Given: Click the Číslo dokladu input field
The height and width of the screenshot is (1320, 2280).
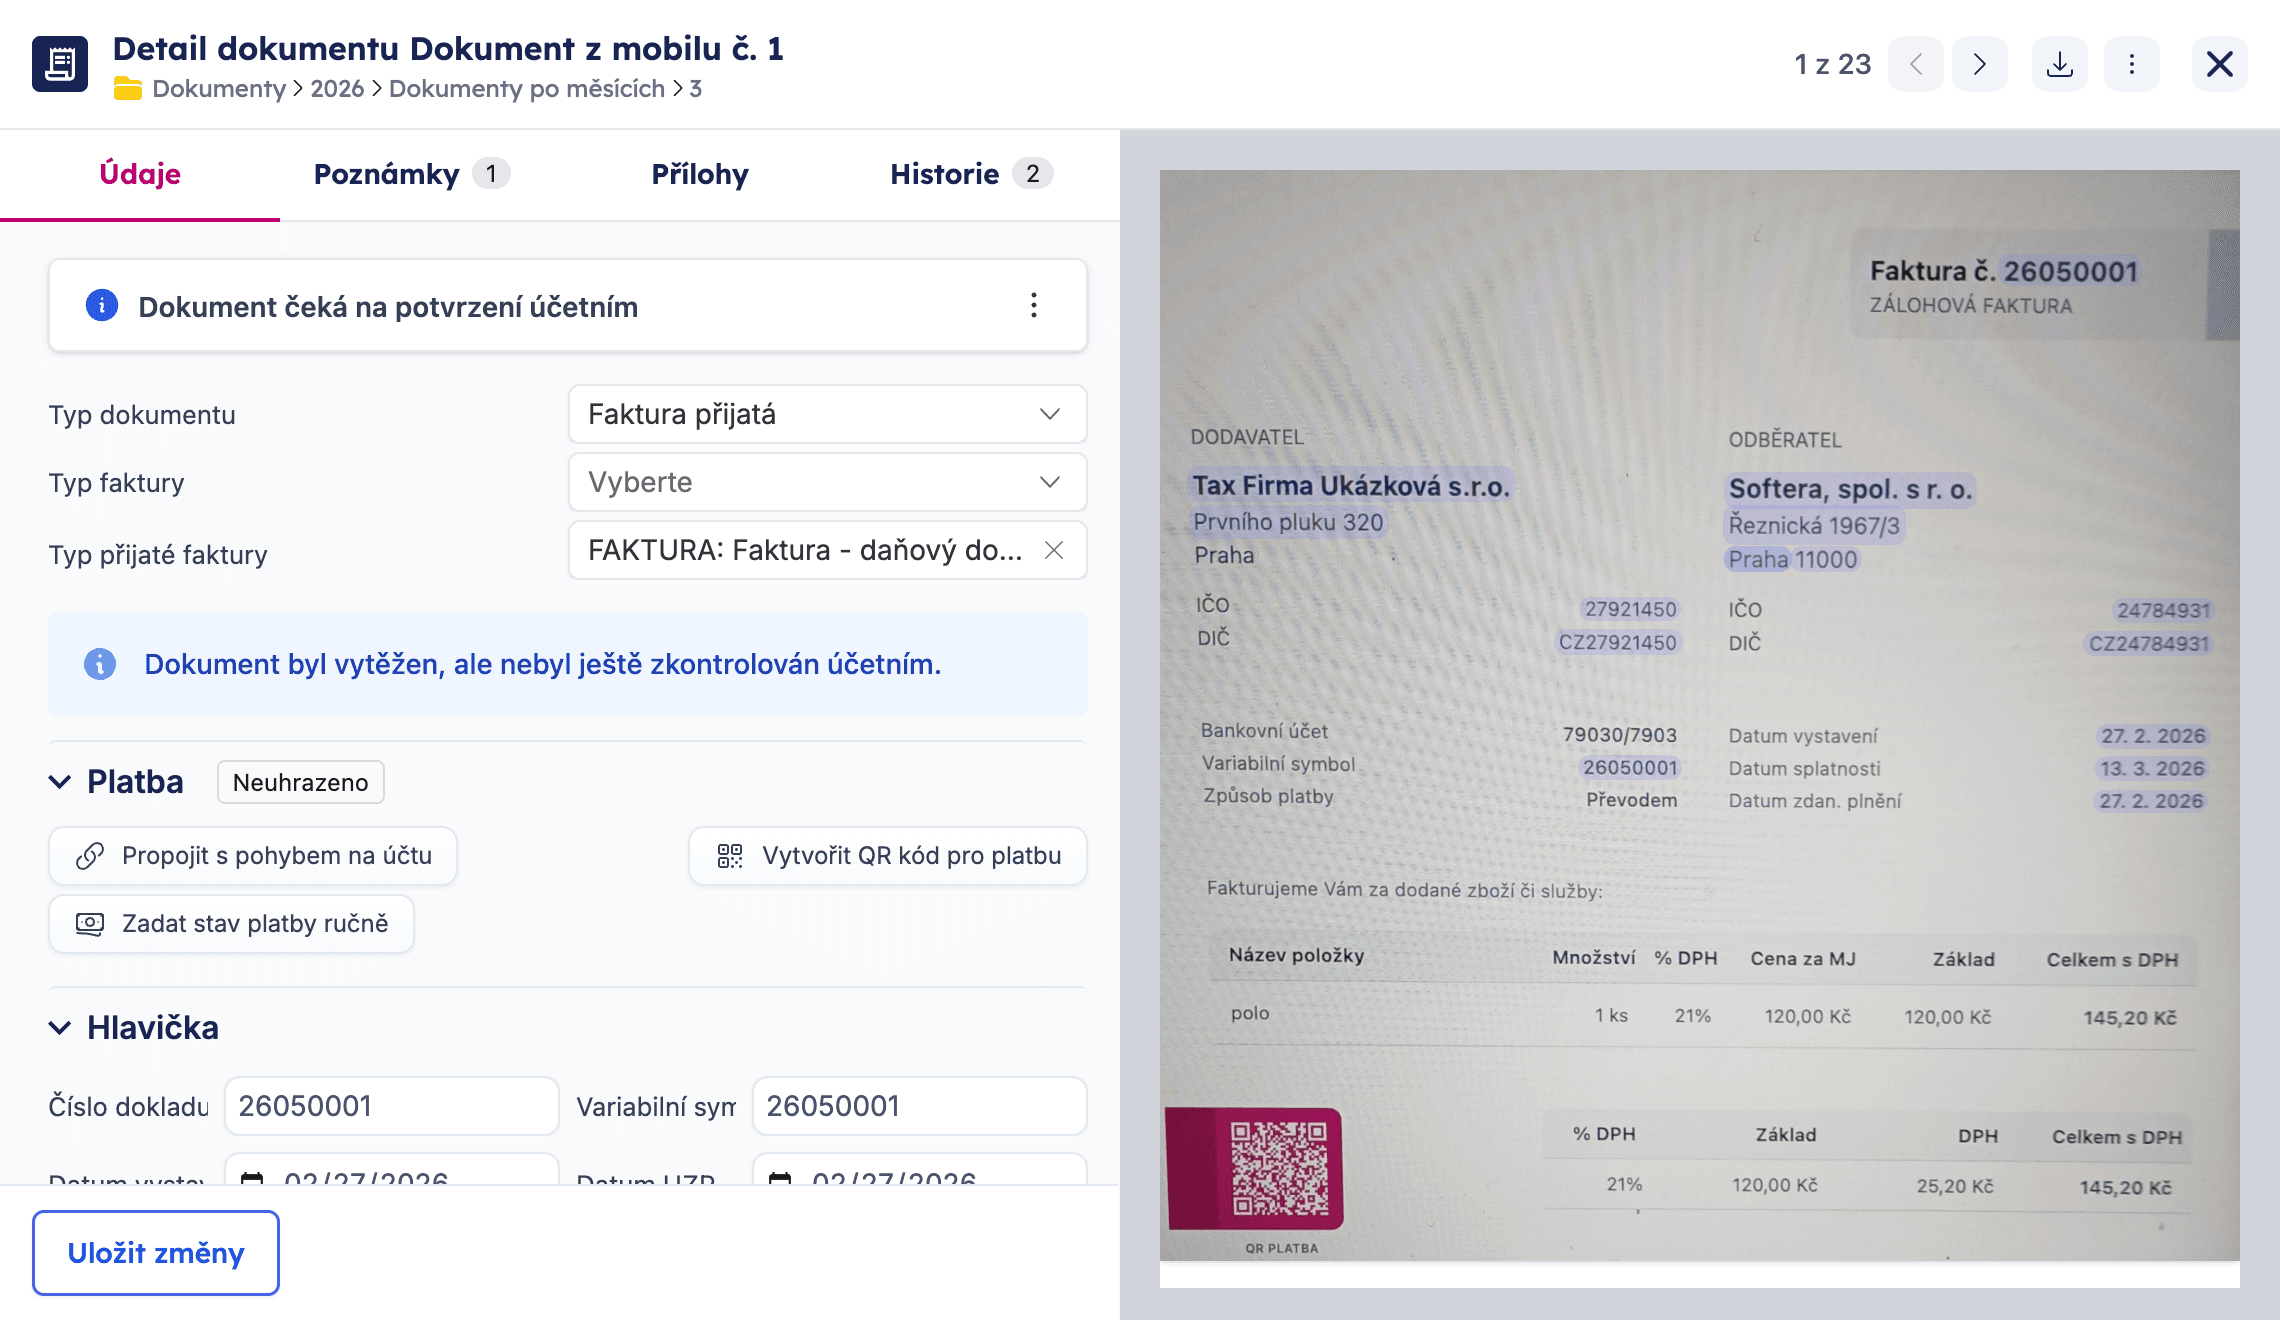Looking at the screenshot, I should coord(391,1106).
